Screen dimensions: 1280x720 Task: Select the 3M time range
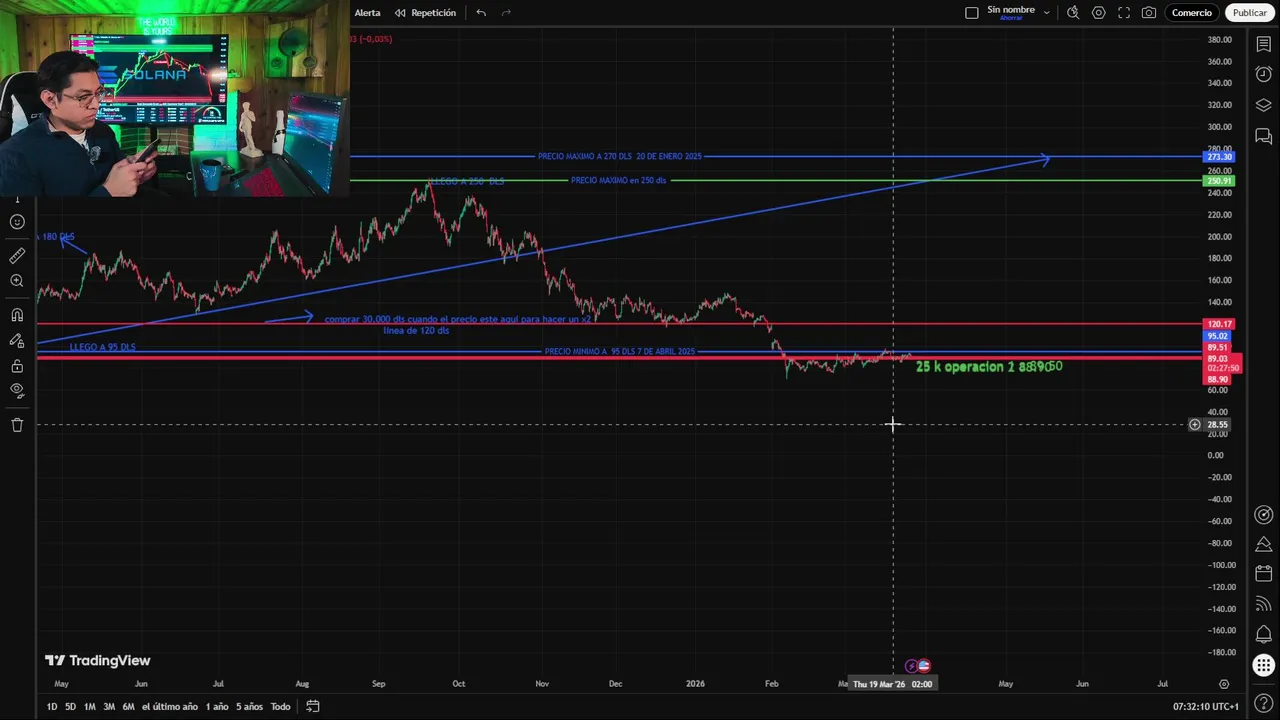pyautogui.click(x=109, y=707)
